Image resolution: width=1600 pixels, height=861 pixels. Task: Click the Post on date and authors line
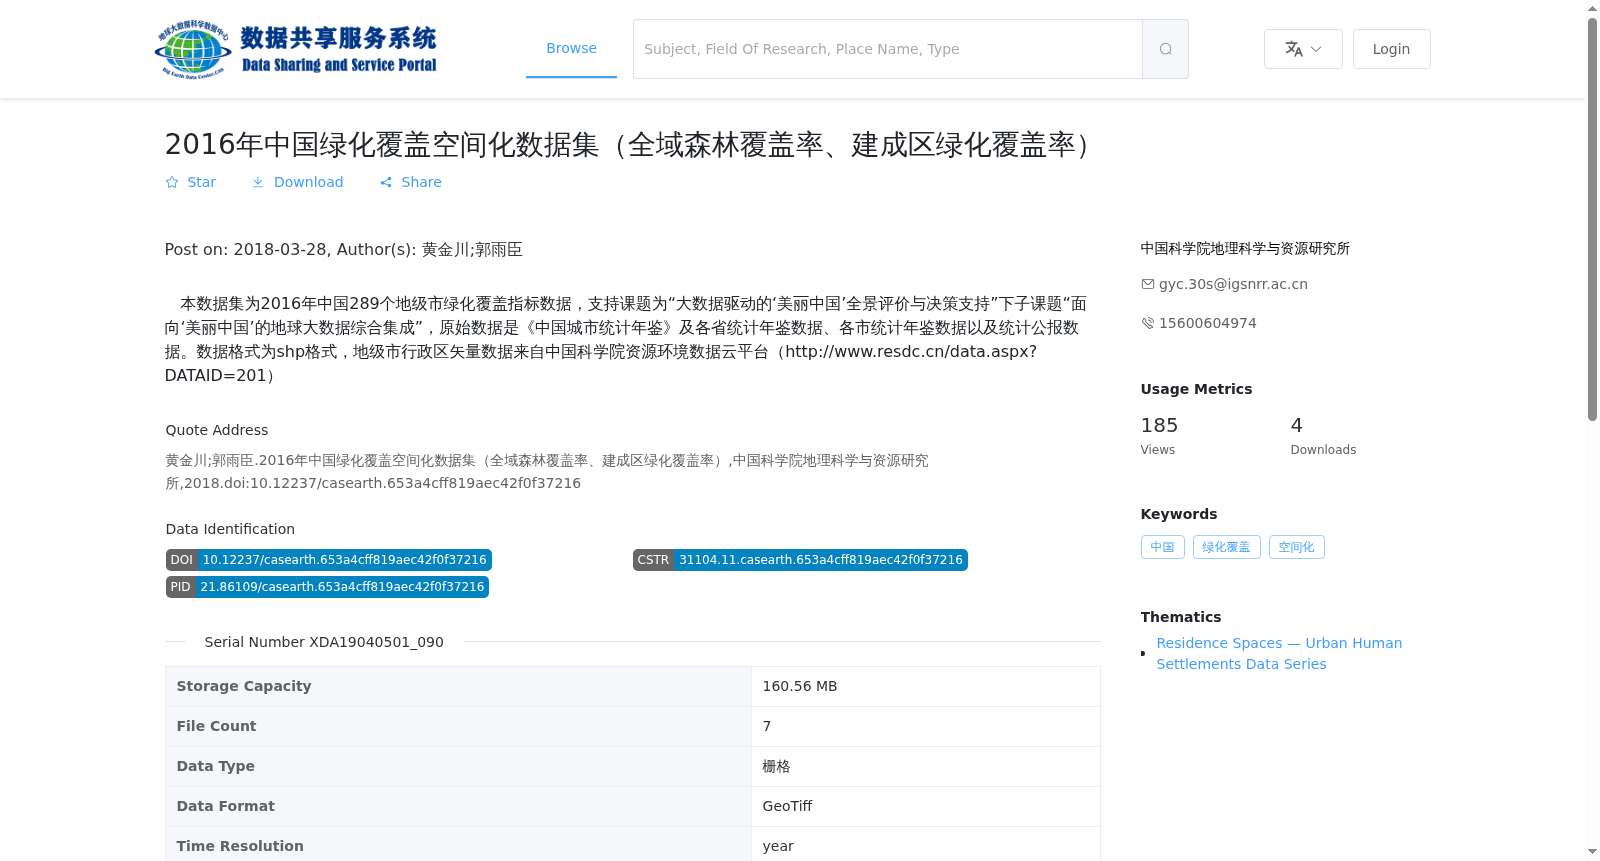coord(344,249)
